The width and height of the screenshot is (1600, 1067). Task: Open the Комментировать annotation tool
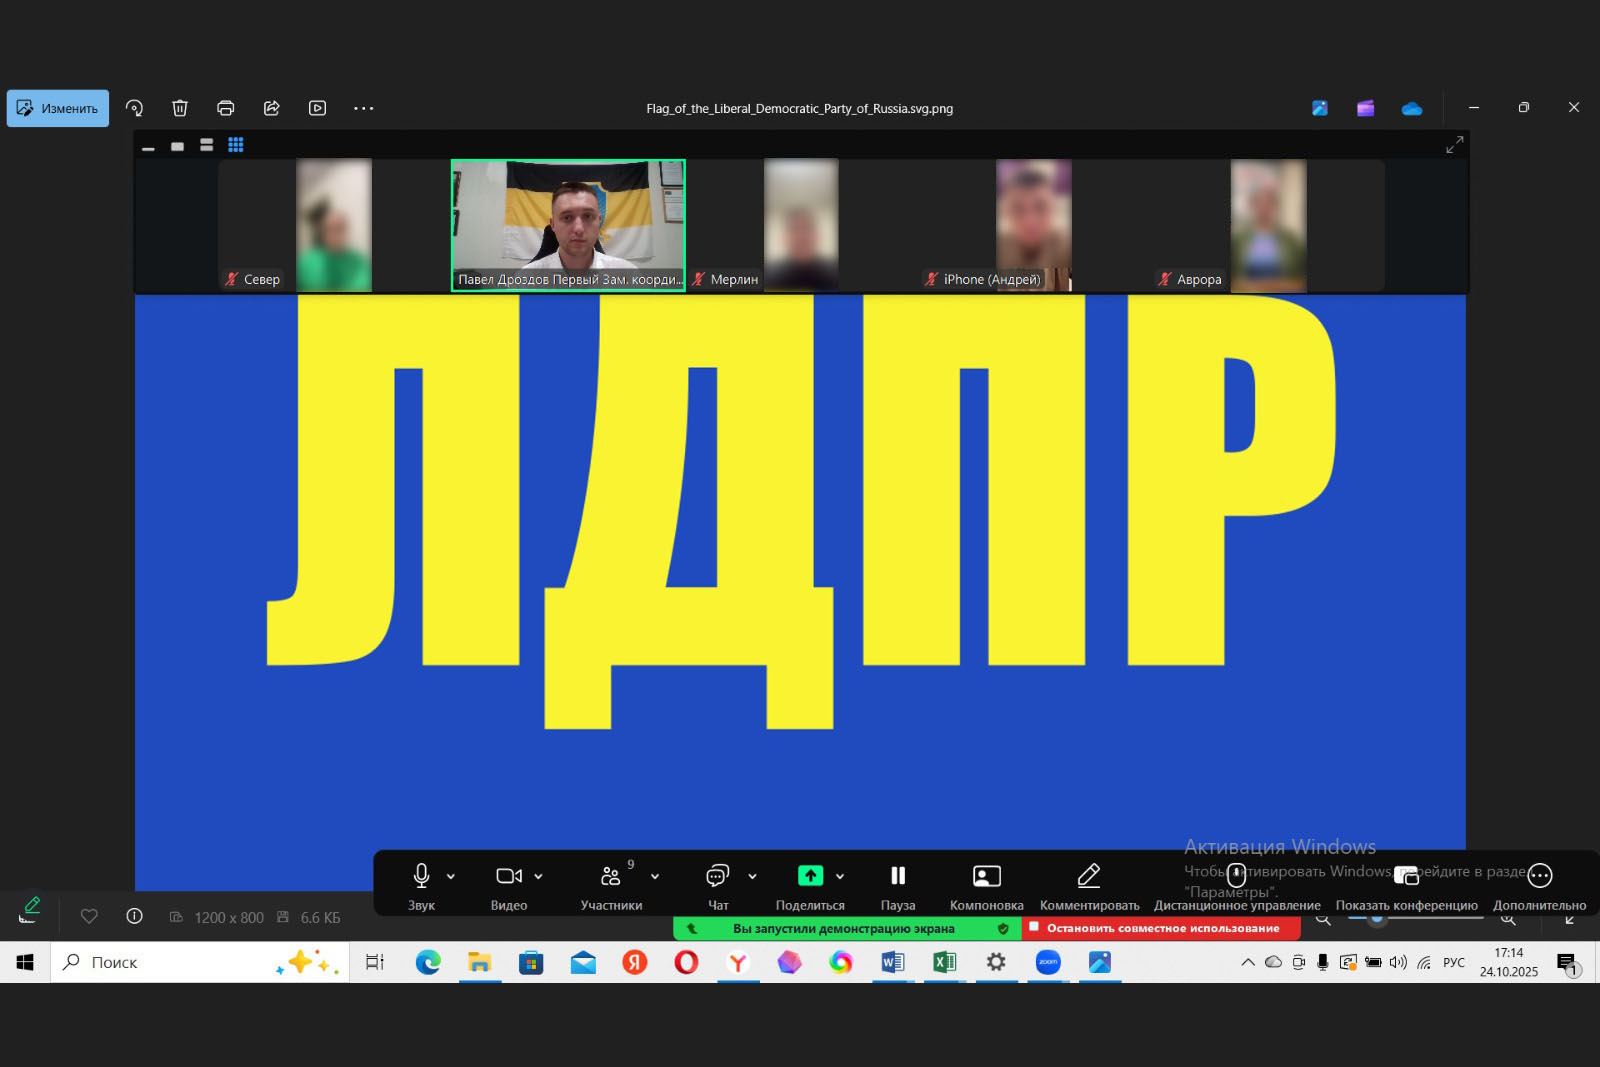pos(1089,885)
